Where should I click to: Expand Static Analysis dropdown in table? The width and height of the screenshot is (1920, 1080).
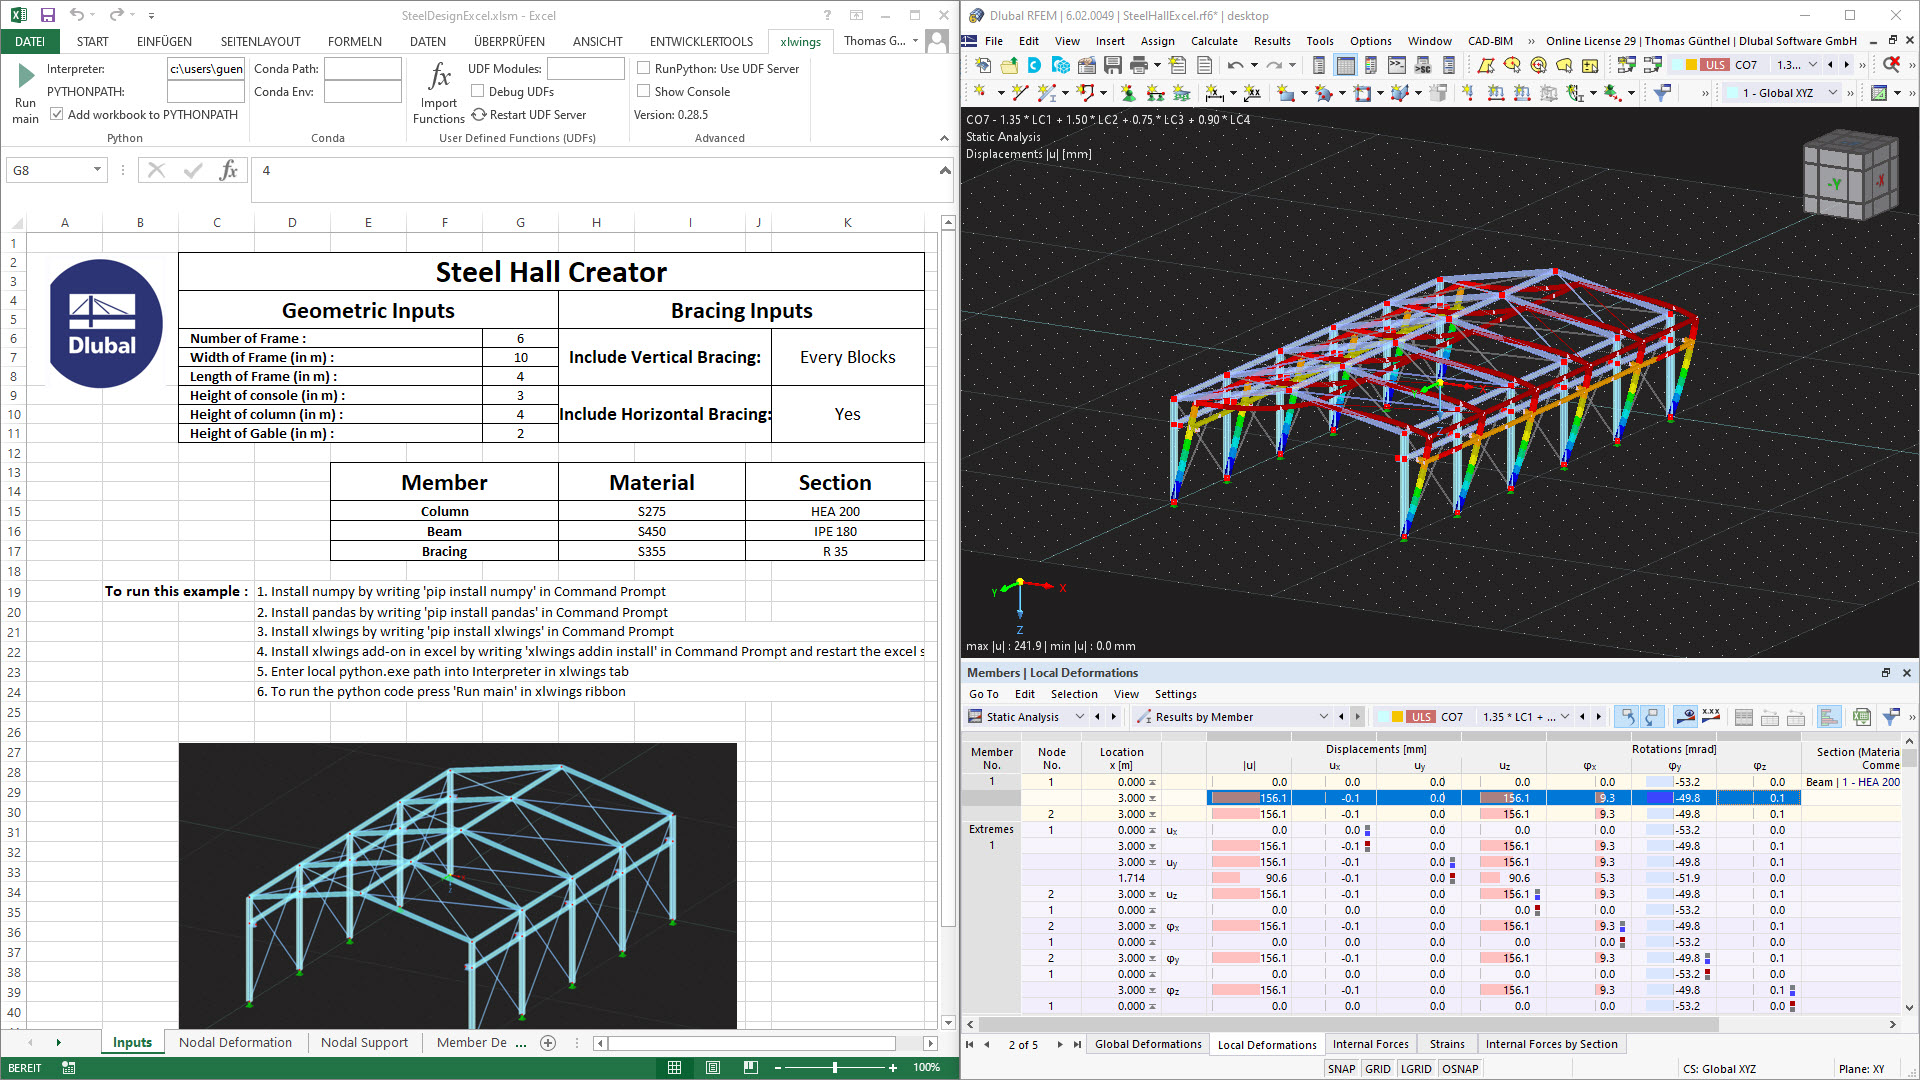coord(1079,717)
